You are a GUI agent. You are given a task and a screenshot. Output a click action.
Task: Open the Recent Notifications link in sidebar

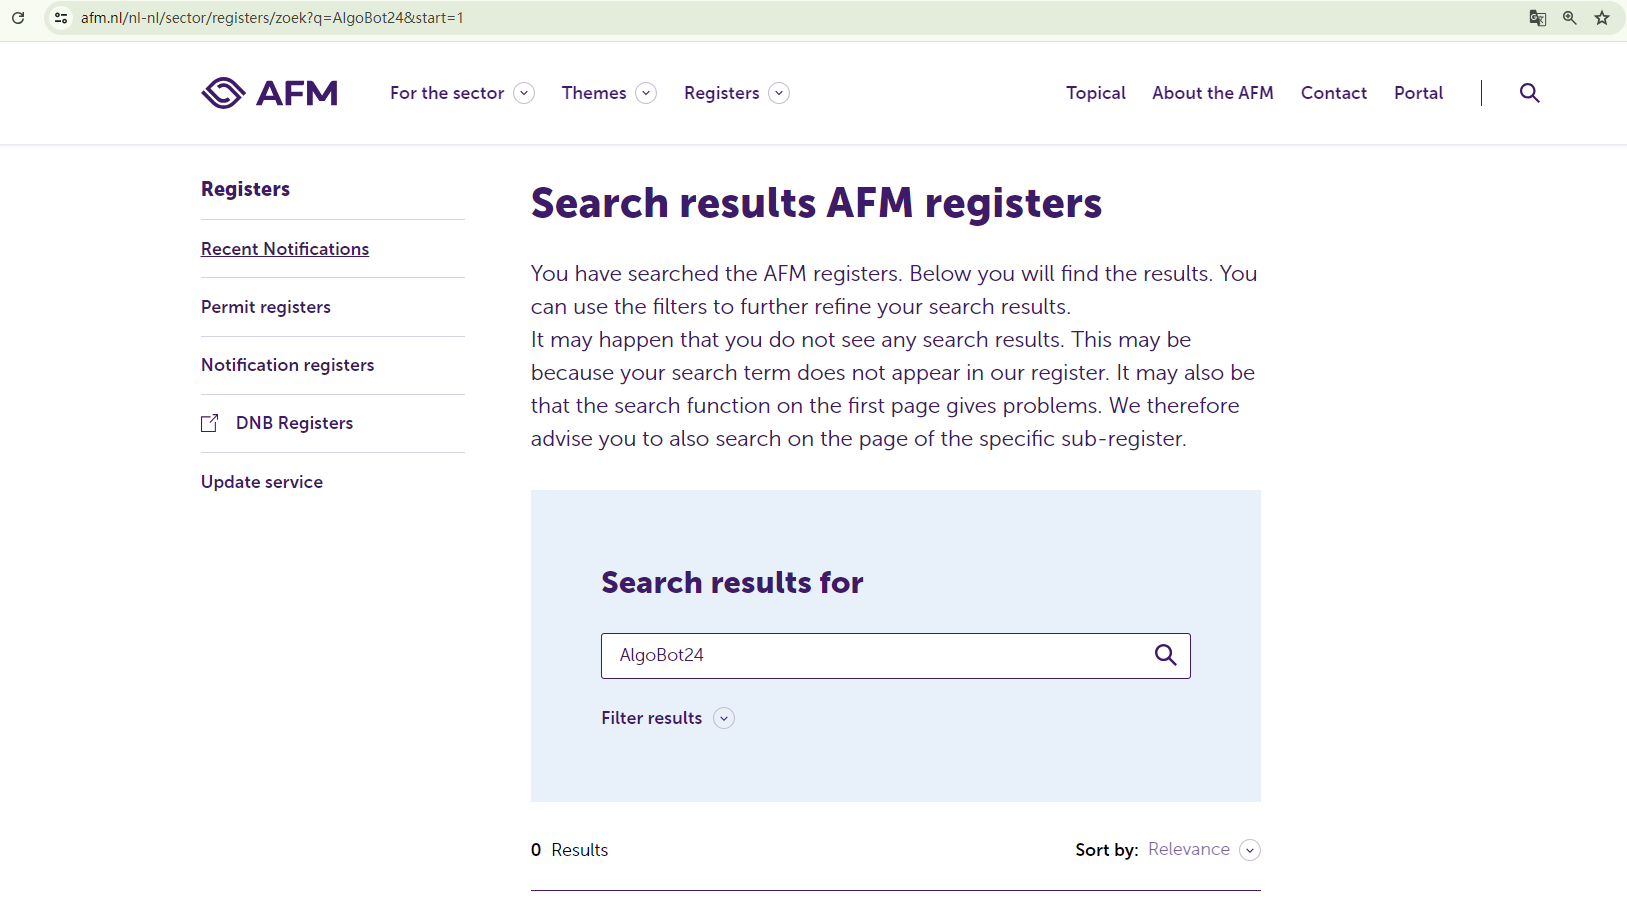285,249
